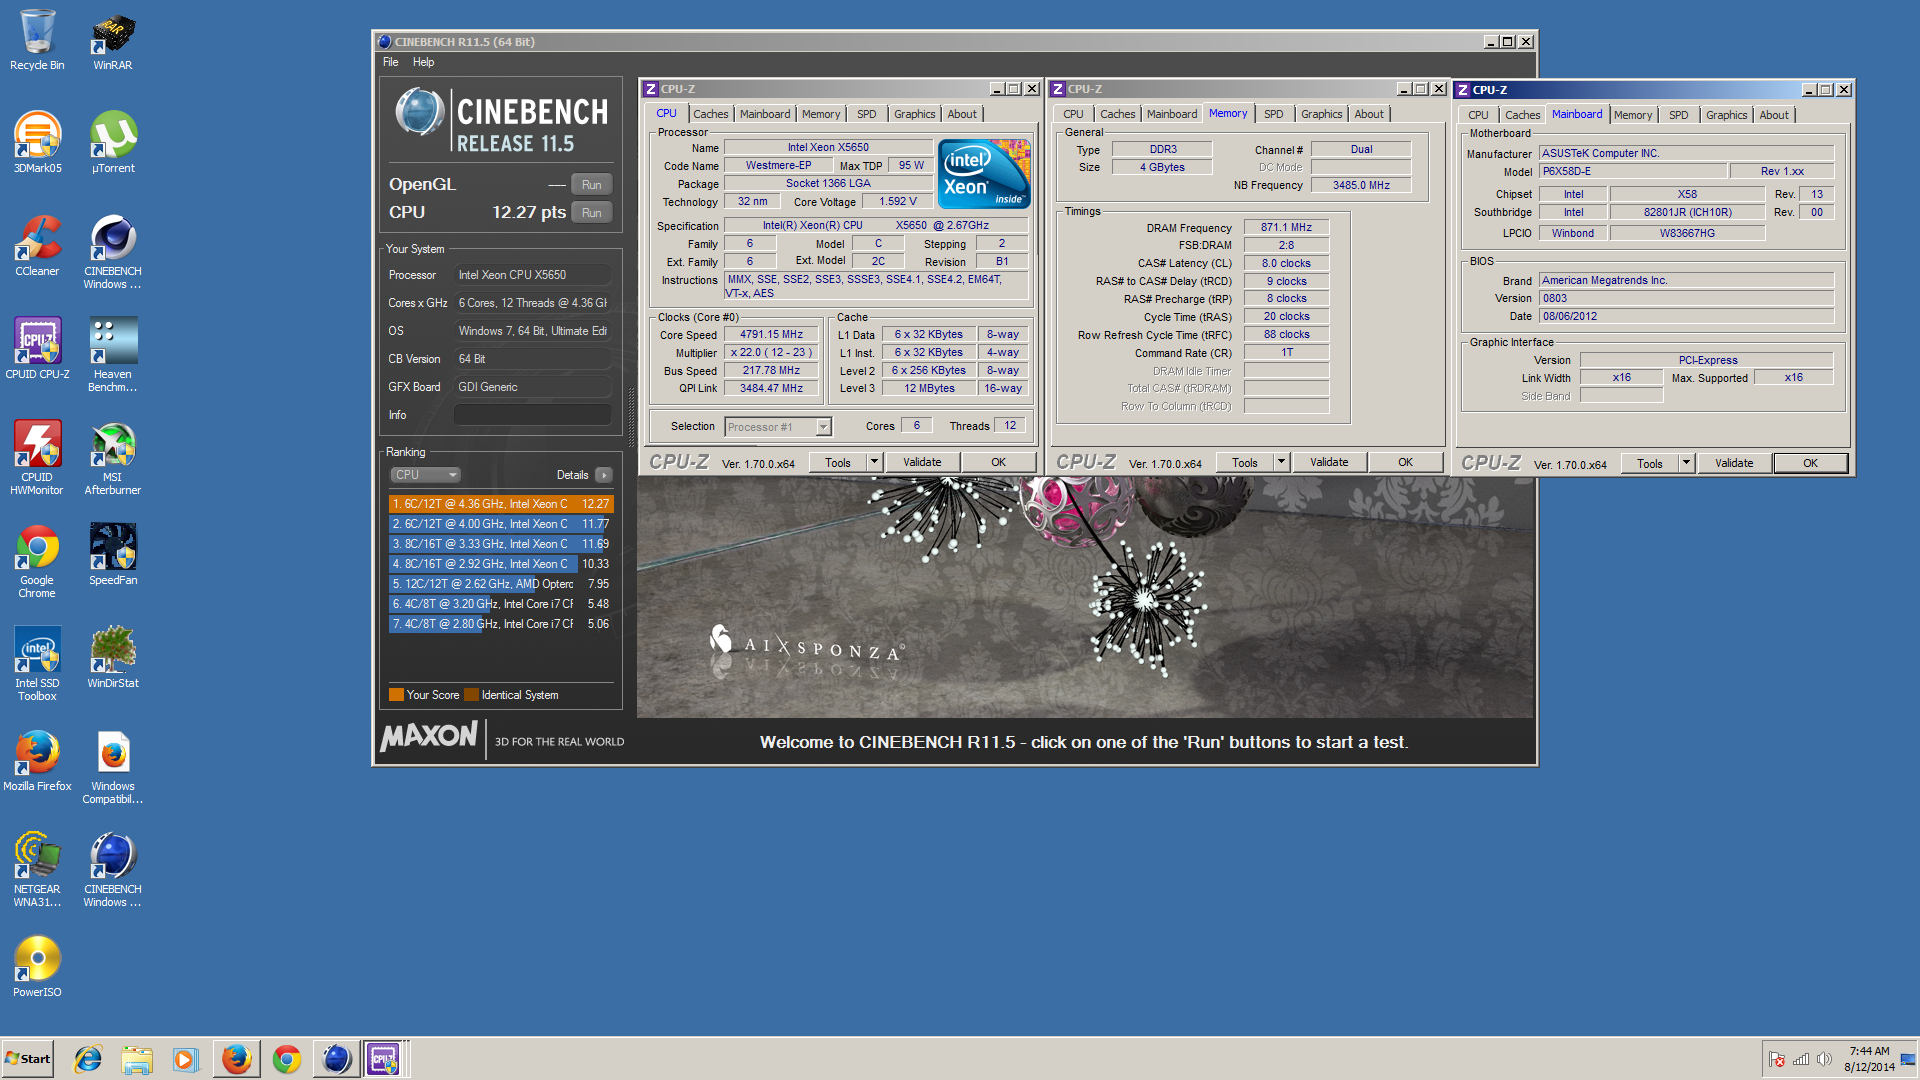1920x1080 pixels.
Task: Open the PowerISO desktop shortcut
Action: 37,966
